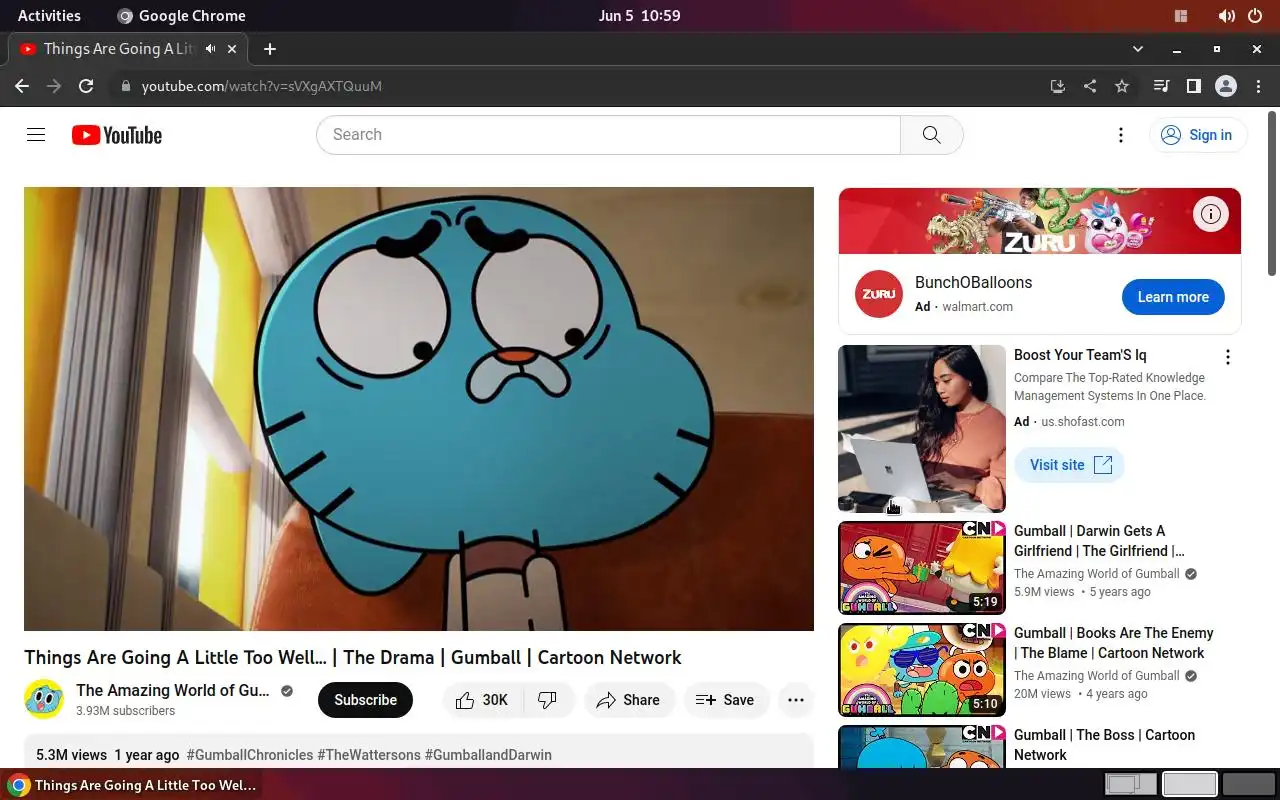Click the taskbar entry 'Things Are Going A Little Too Wel...'
This screenshot has height=800, width=1280.
[x=133, y=785]
